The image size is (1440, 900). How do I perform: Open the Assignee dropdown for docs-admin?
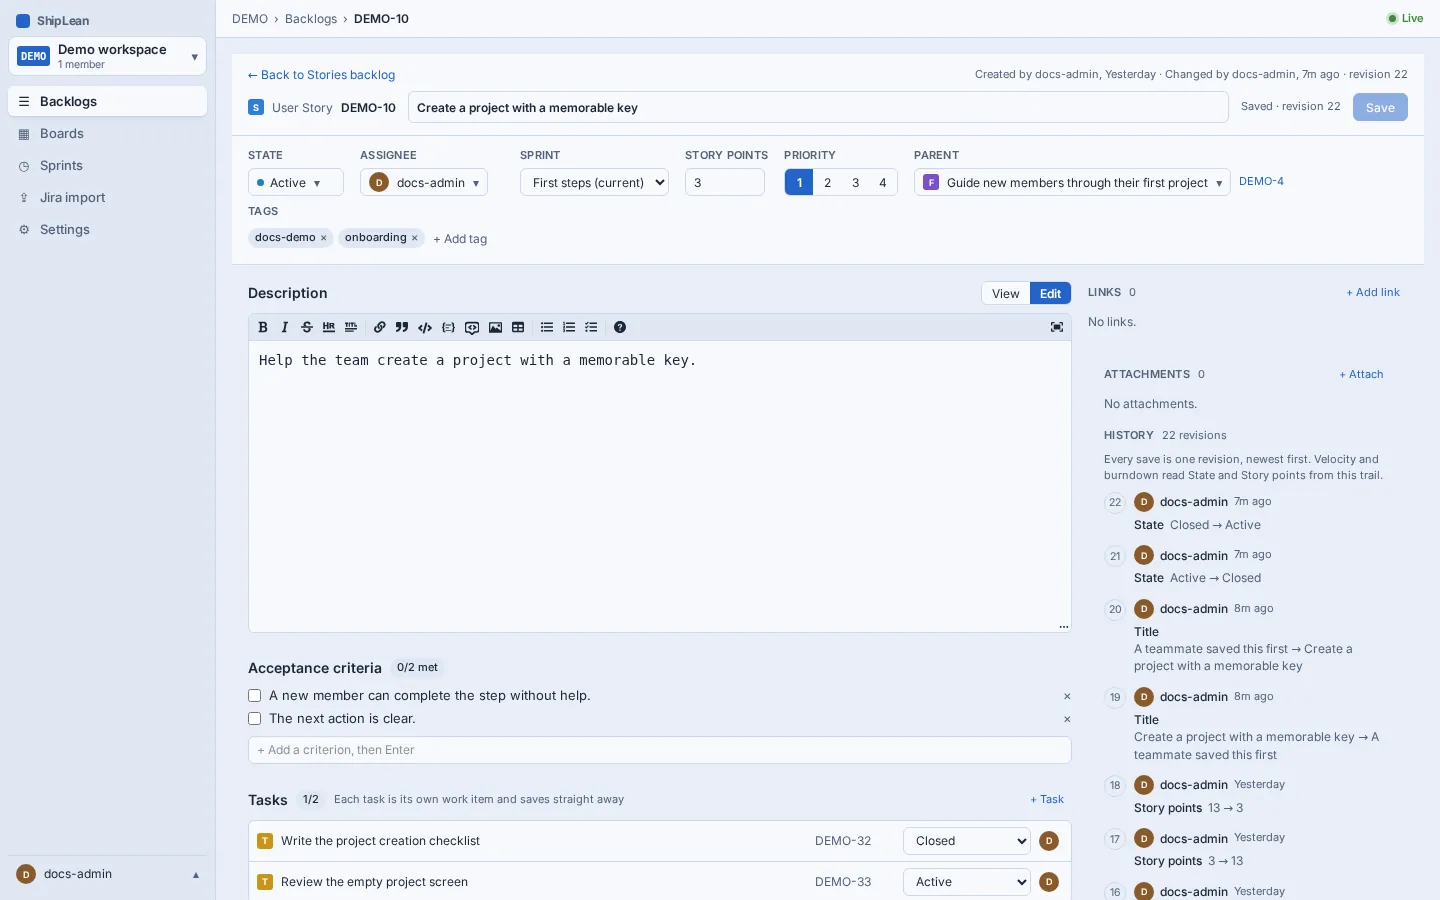(424, 182)
